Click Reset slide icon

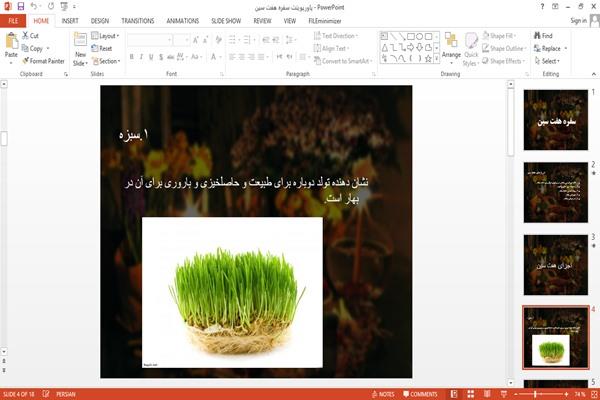click(x=95, y=48)
